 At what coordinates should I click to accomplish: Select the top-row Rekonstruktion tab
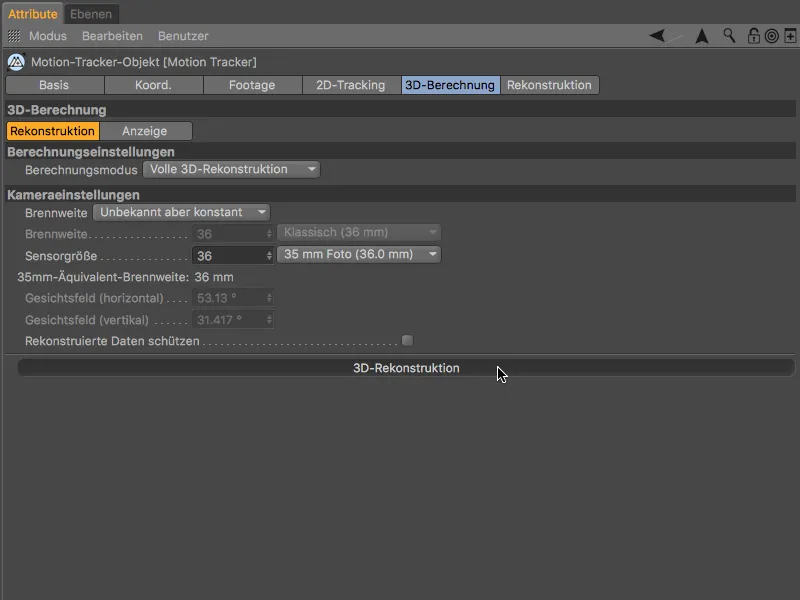[x=549, y=85]
